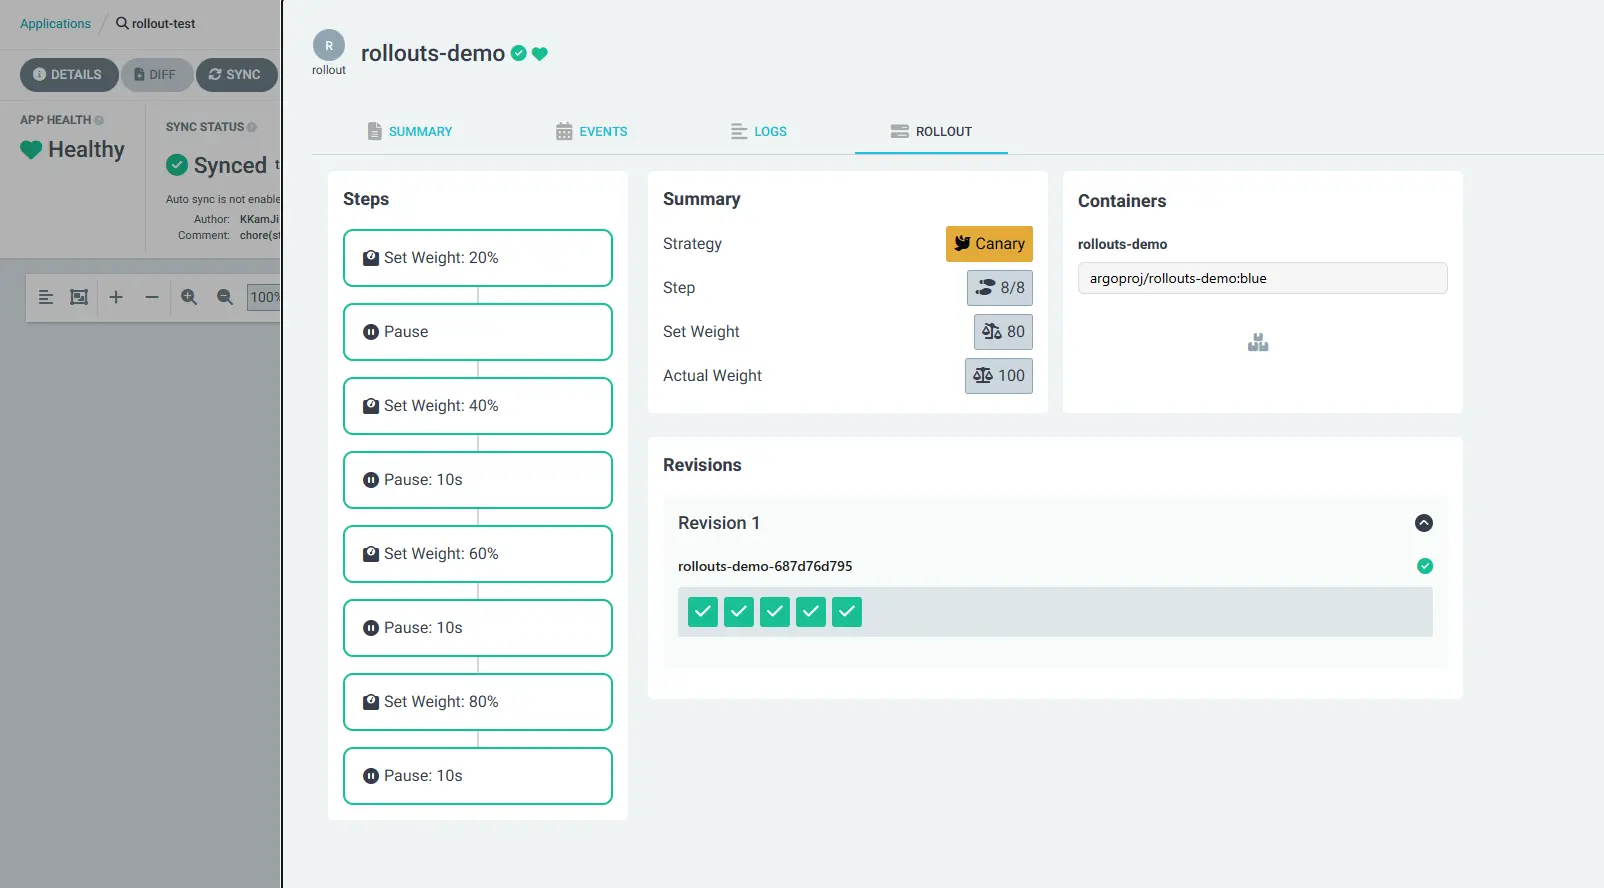Click the zoom in magnifier icon
This screenshot has width=1604, height=888.
pos(189,297)
